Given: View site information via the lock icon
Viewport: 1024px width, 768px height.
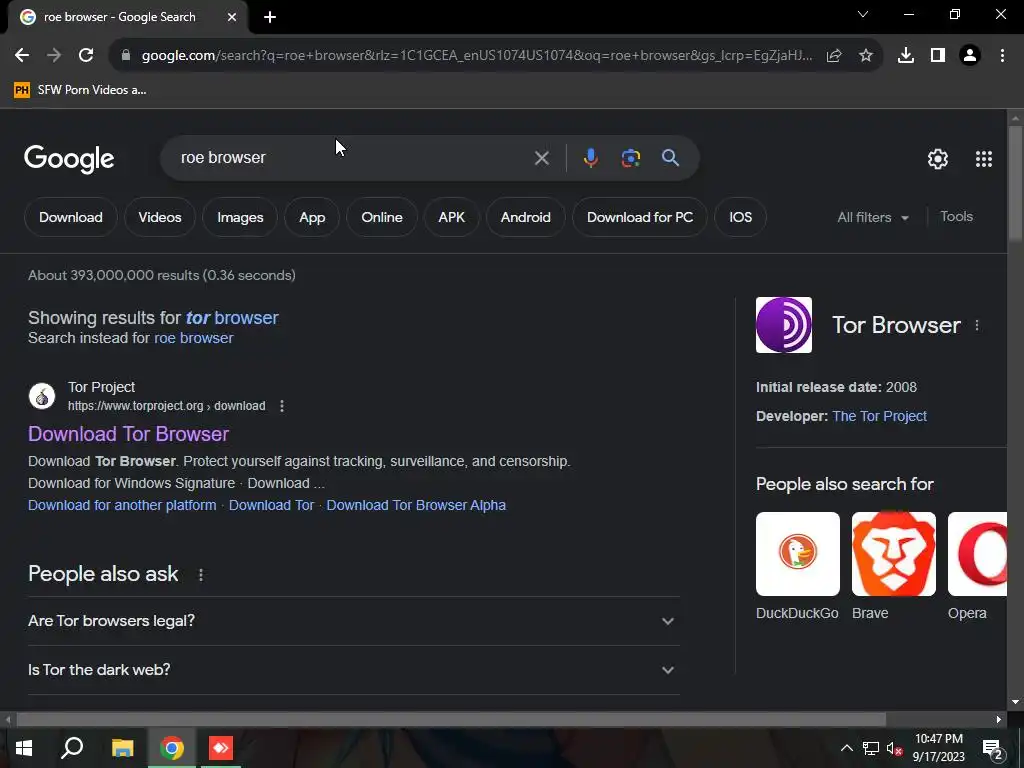Looking at the screenshot, I should 126,56.
